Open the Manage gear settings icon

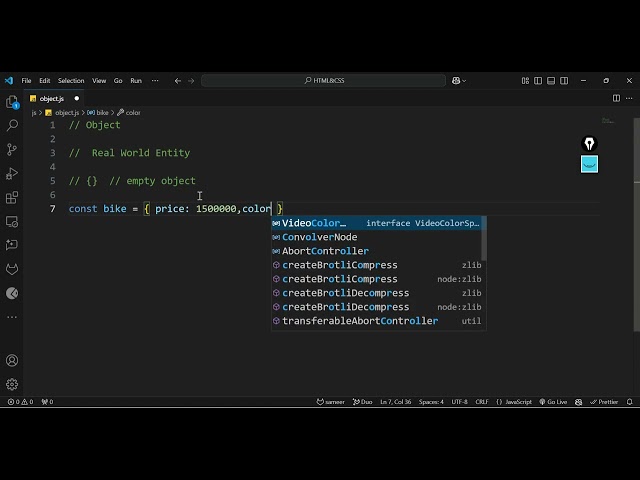12,384
